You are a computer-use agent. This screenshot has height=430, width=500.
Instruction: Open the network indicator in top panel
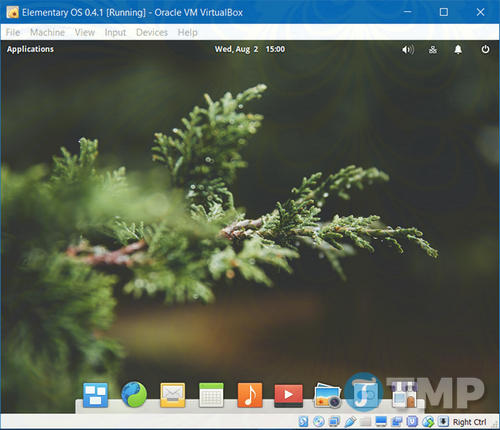433,50
